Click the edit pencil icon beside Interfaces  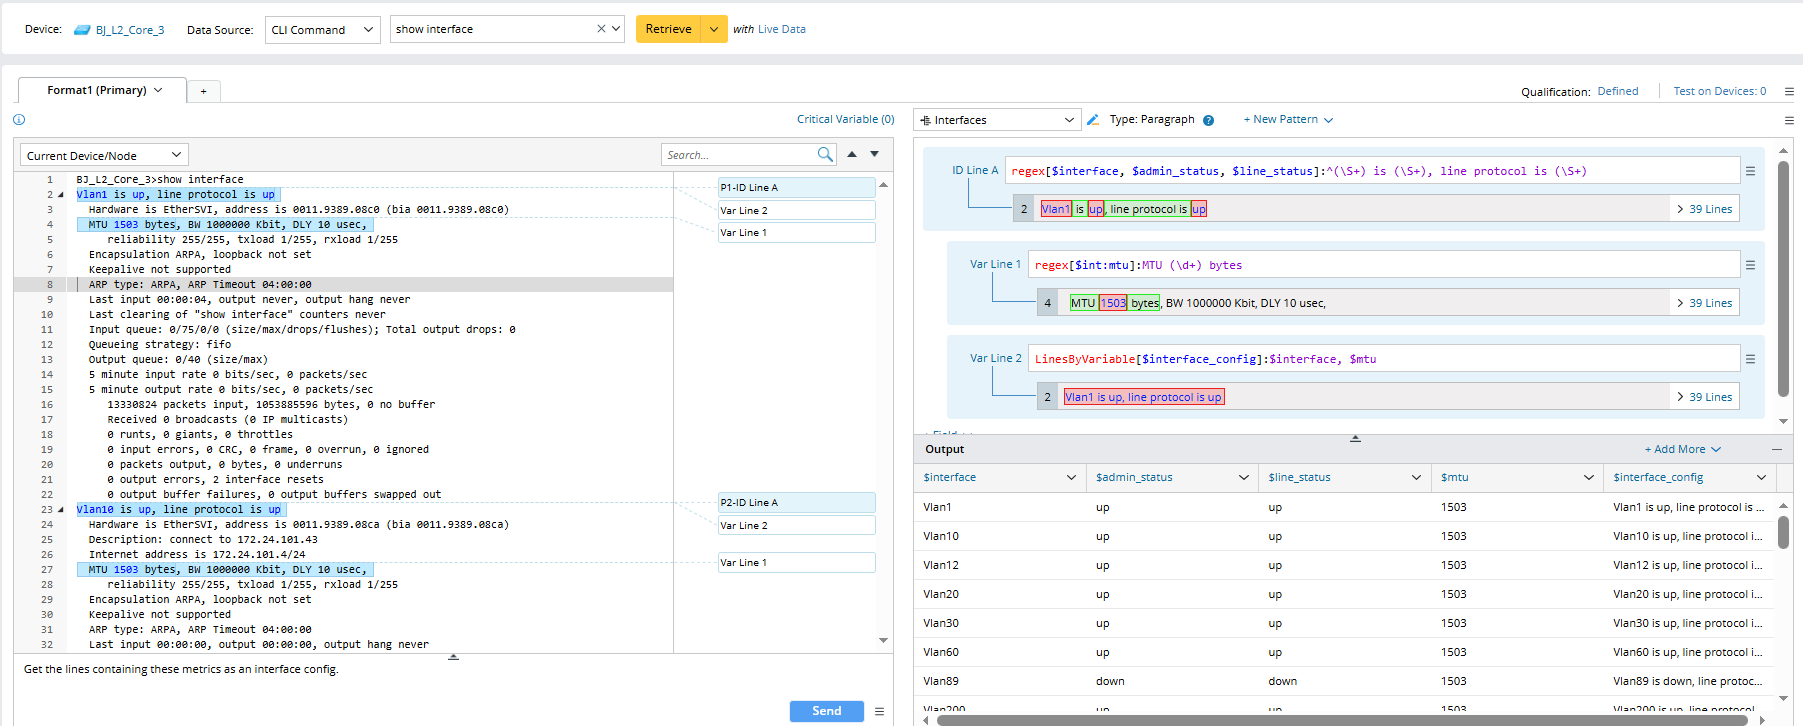click(x=1093, y=120)
